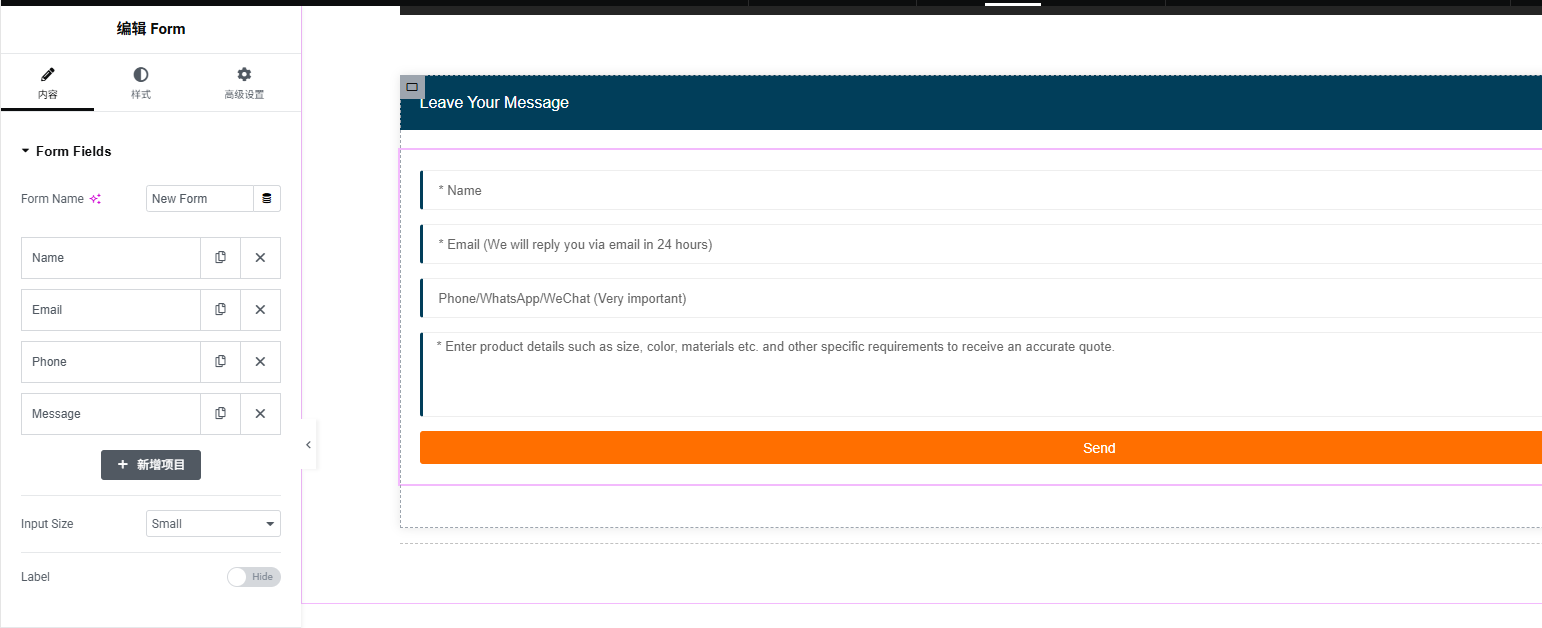The height and width of the screenshot is (628, 1542).
Task: Click the widget edit handle icon
Action: click(412, 87)
